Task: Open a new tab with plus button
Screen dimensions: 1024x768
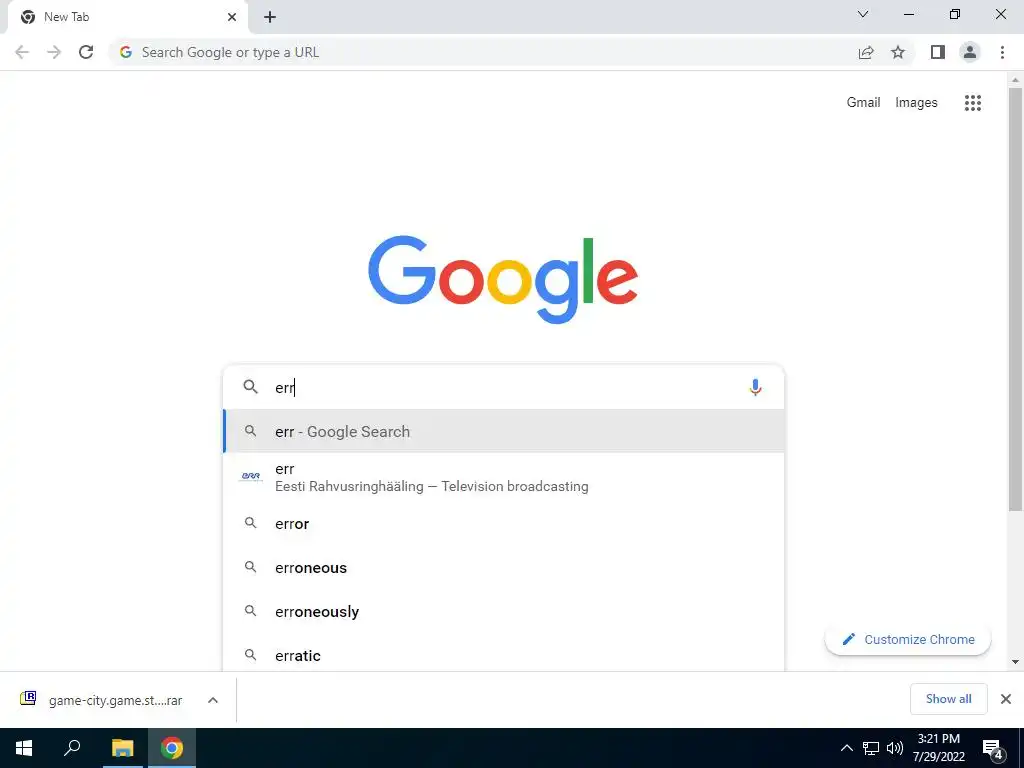Action: pos(270,17)
